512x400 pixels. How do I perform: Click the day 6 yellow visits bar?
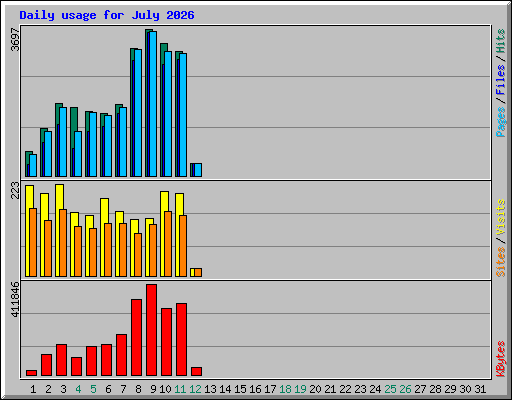click(x=103, y=237)
